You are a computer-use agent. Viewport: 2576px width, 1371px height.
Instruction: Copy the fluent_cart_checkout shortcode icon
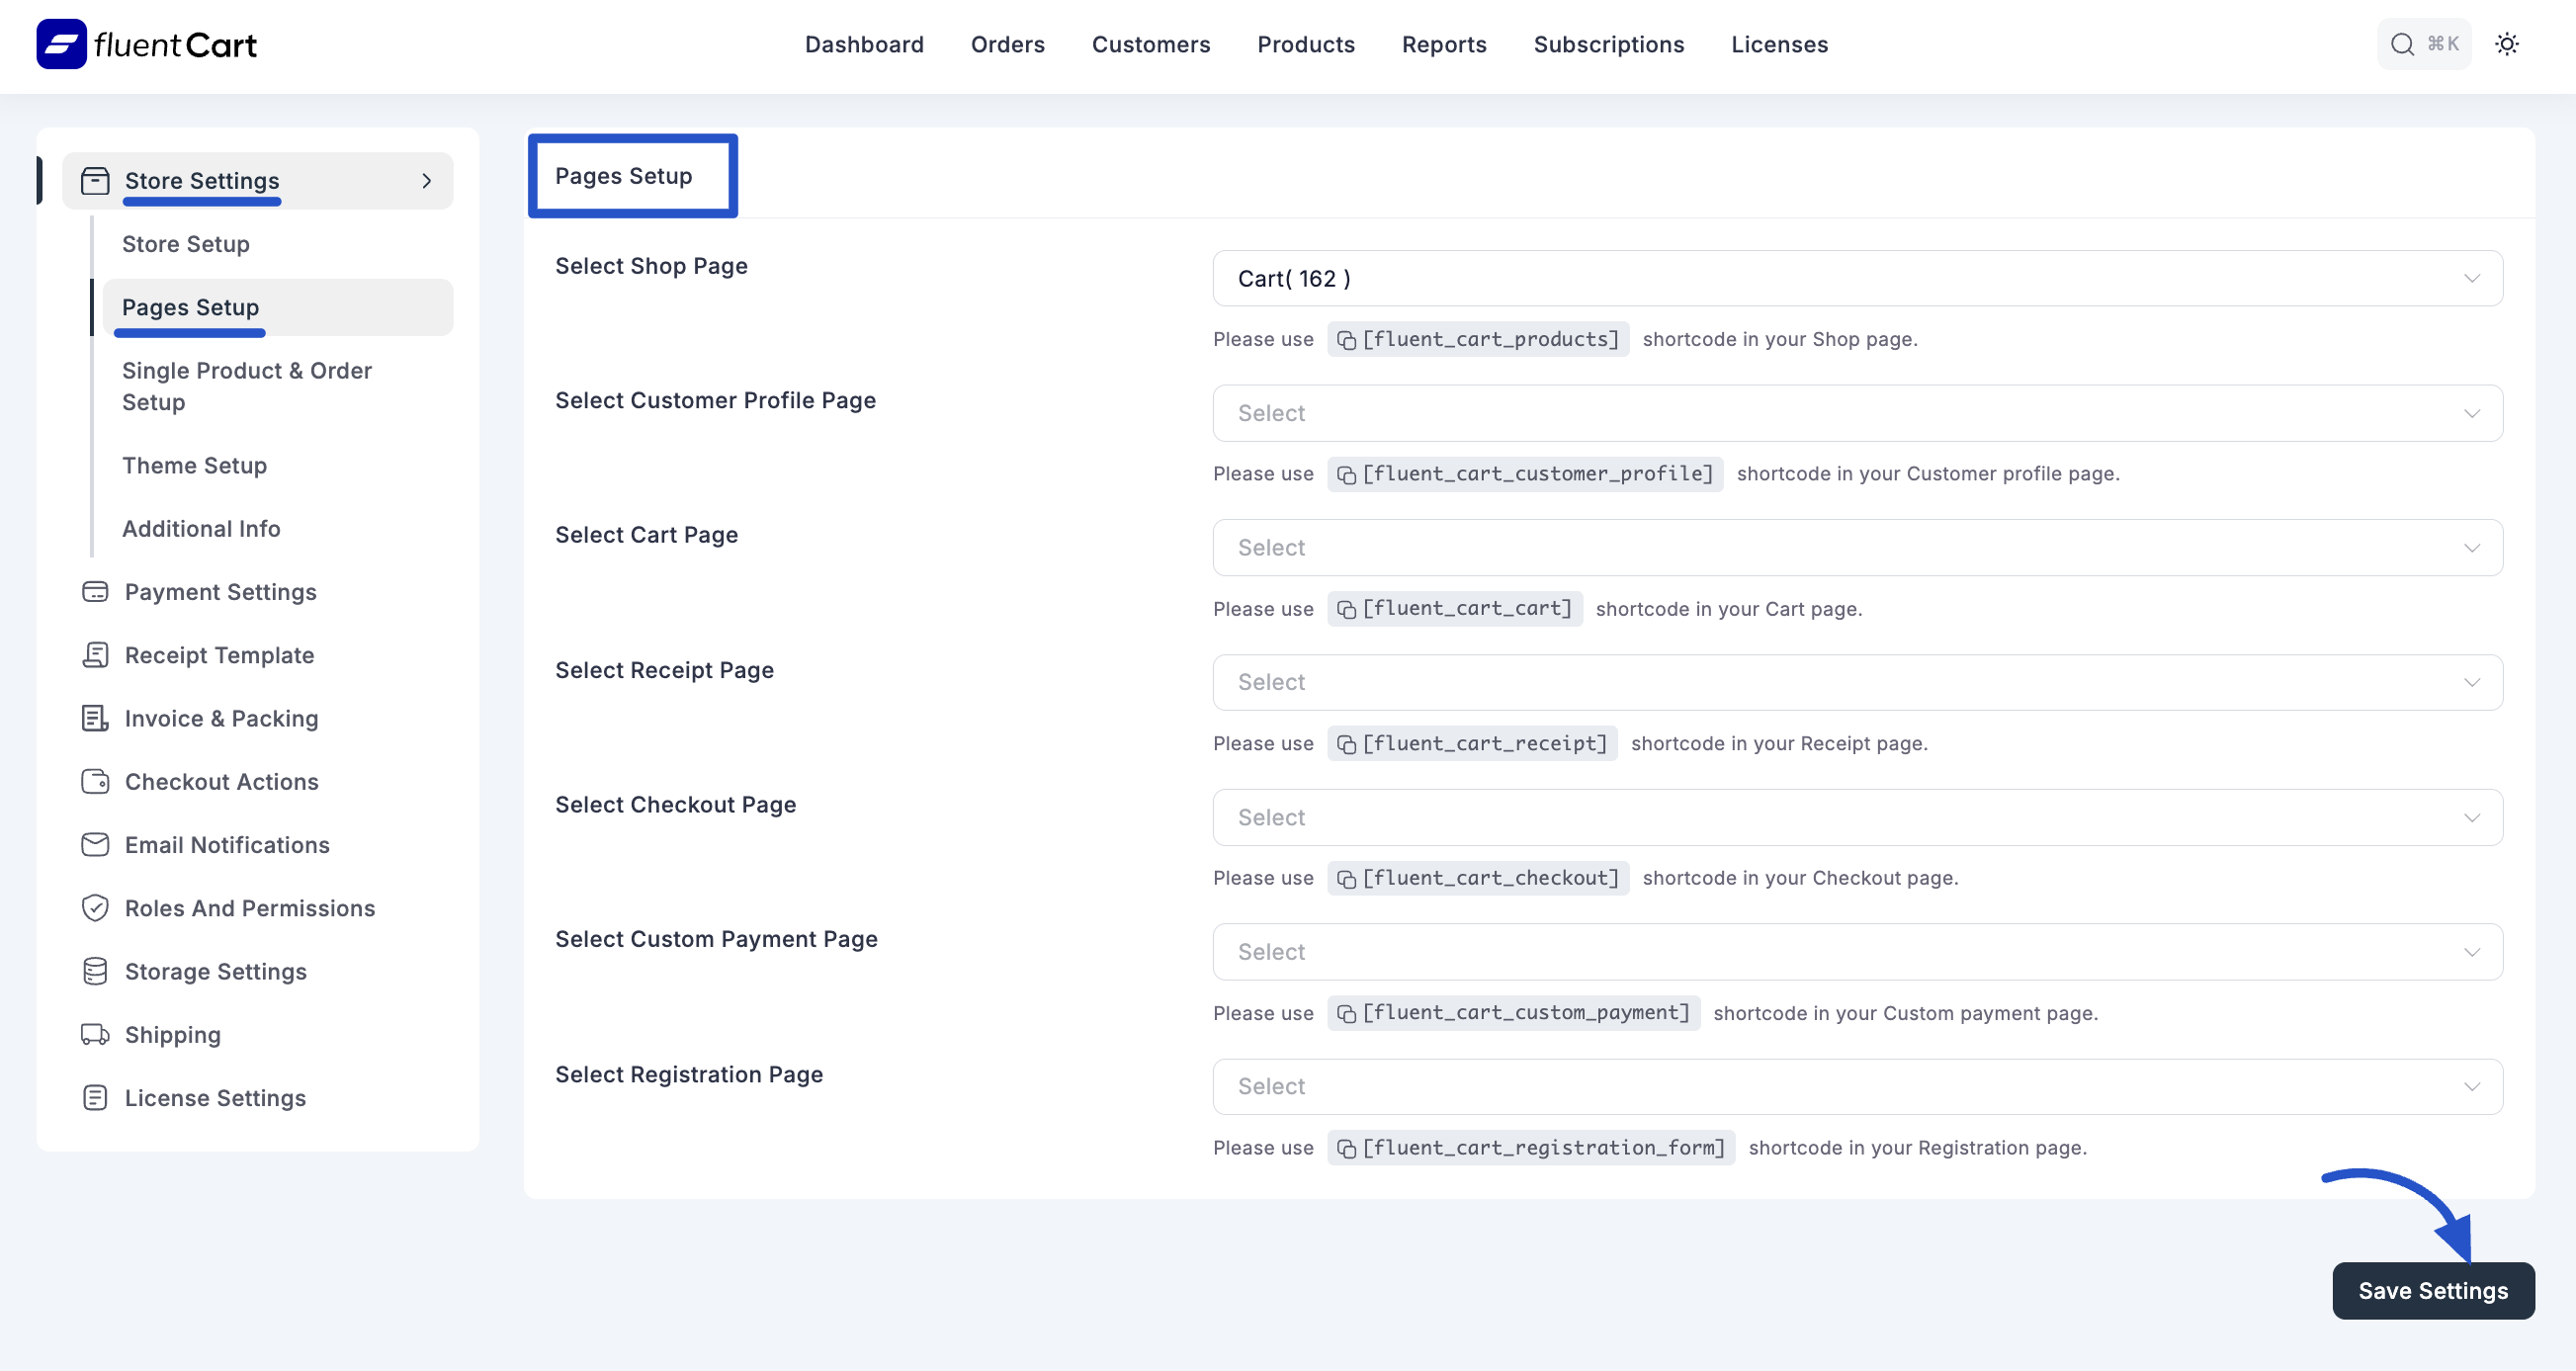point(1347,878)
